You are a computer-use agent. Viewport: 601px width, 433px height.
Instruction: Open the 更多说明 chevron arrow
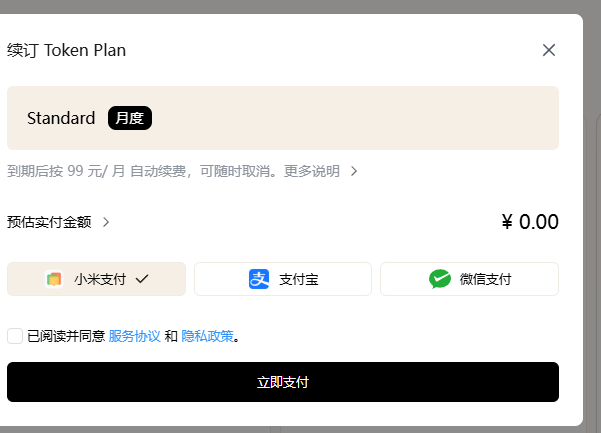(354, 171)
